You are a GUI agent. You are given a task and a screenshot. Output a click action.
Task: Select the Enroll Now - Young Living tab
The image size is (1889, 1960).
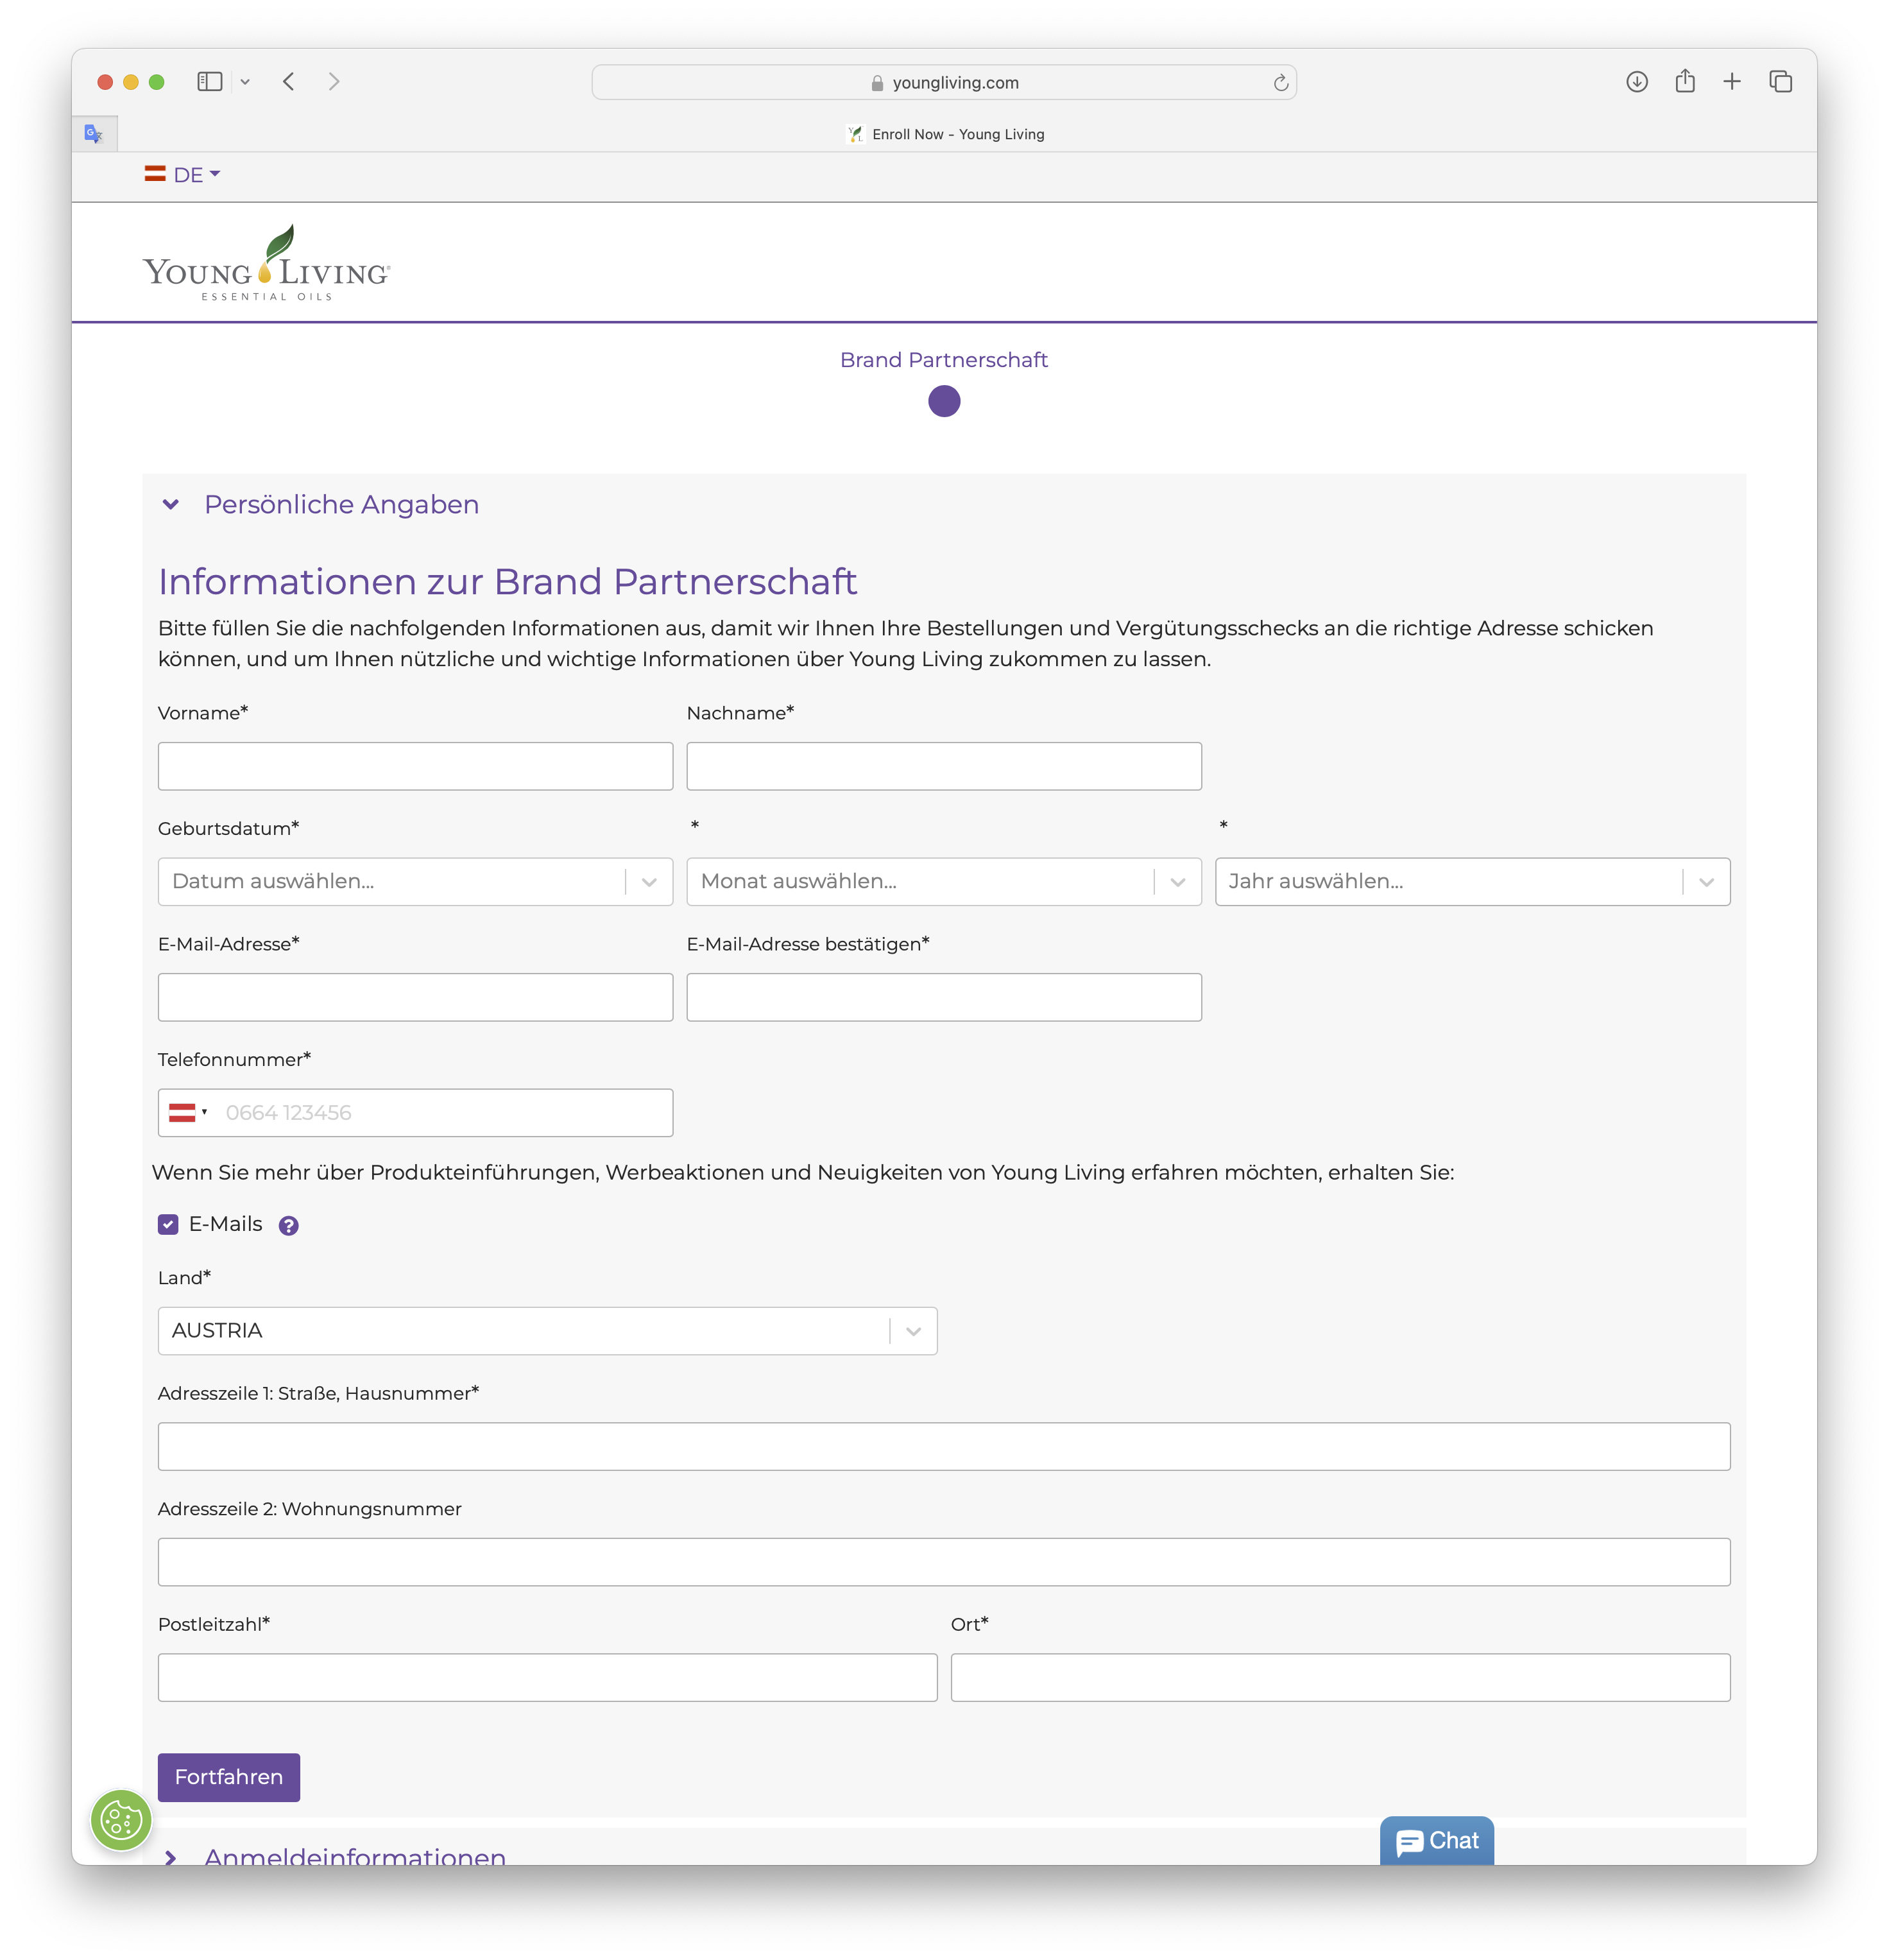[944, 134]
